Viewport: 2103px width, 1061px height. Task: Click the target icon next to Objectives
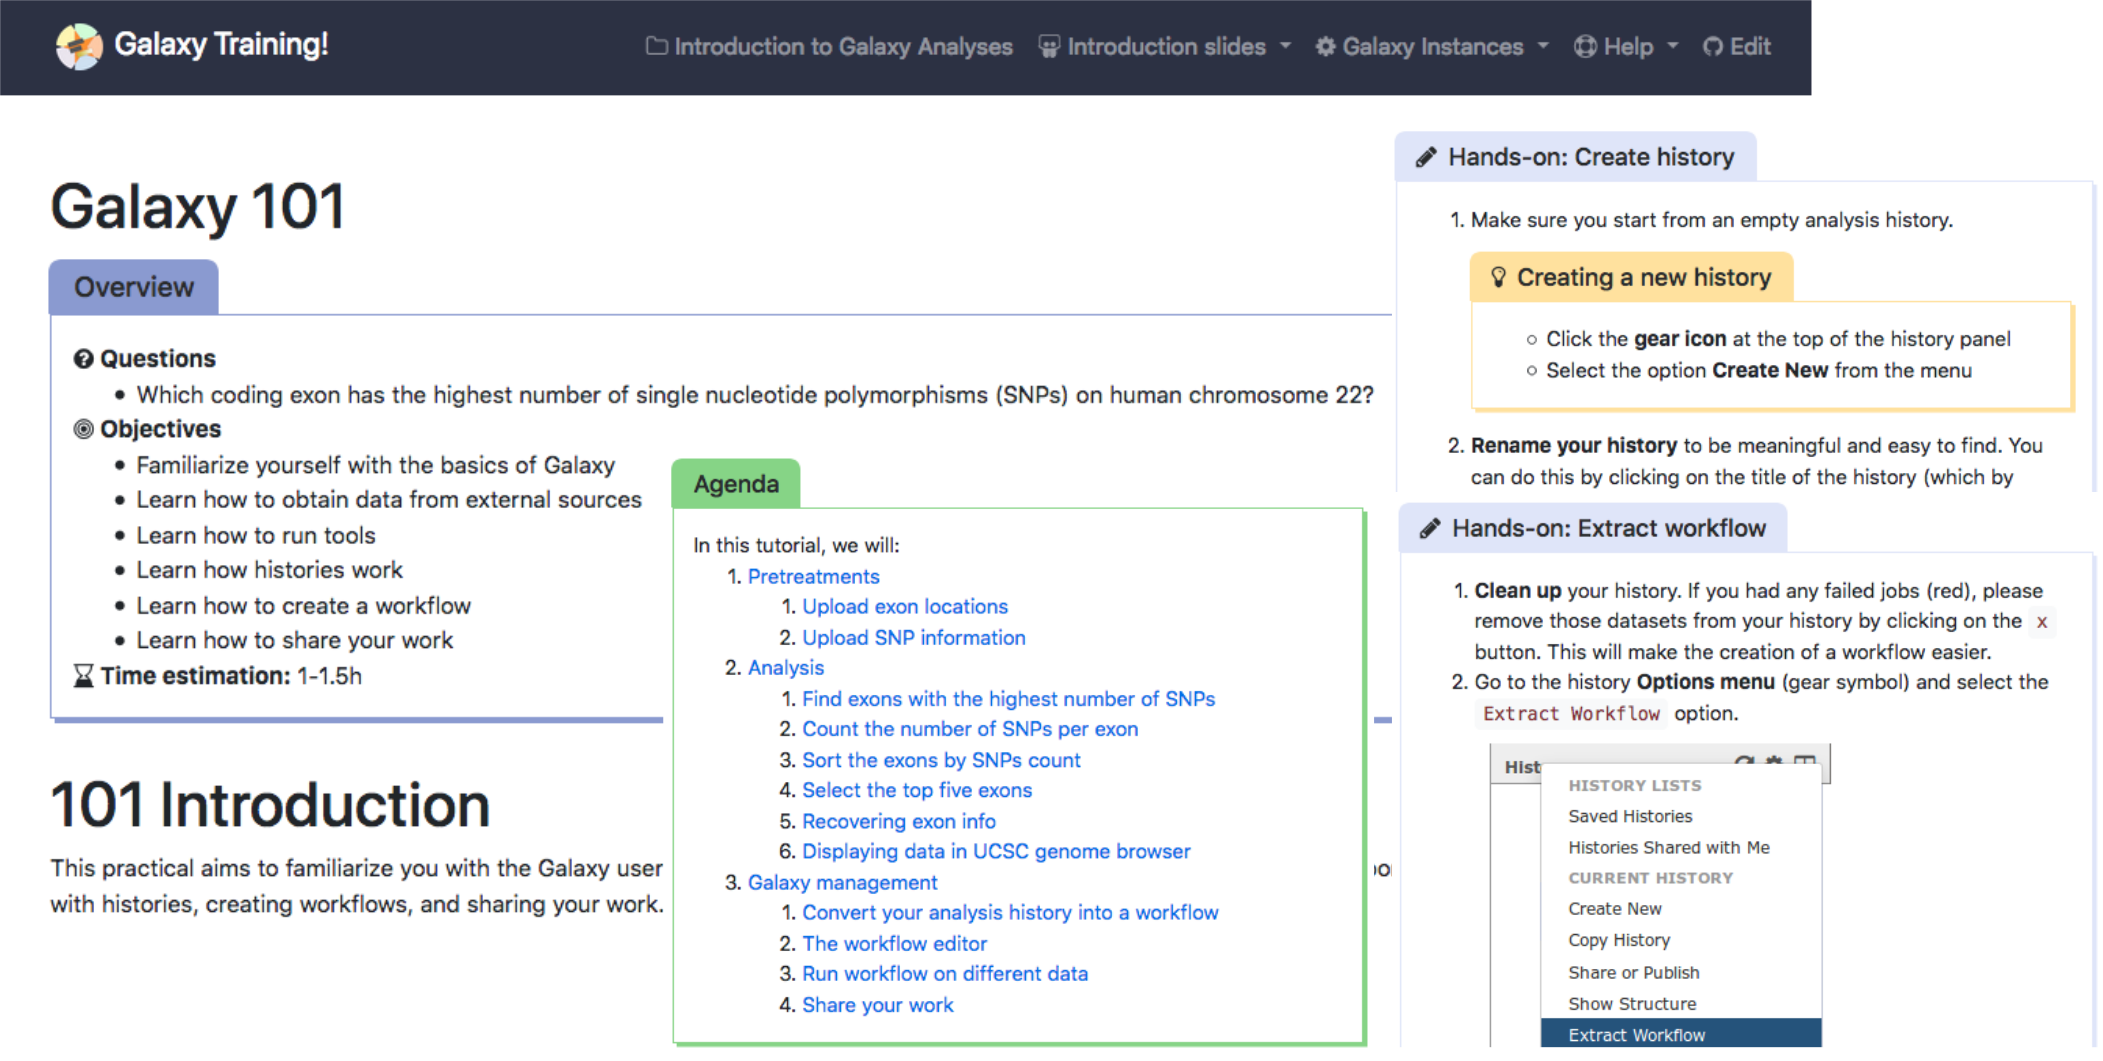[x=83, y=429]
